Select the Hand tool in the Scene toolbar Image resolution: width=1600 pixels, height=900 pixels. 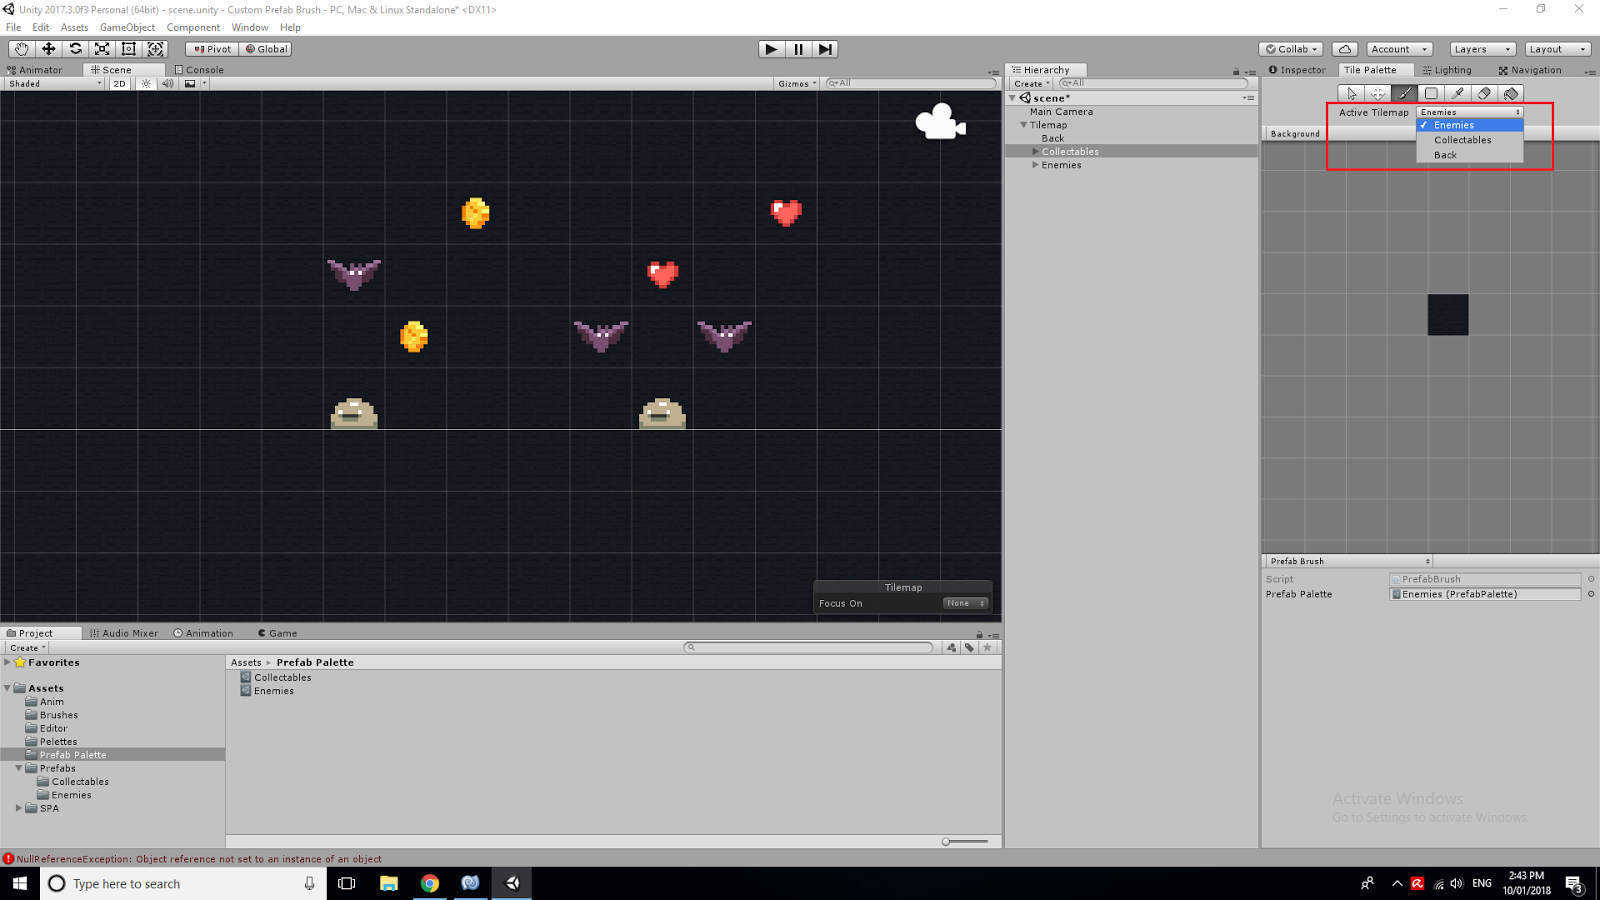[21, 49]
